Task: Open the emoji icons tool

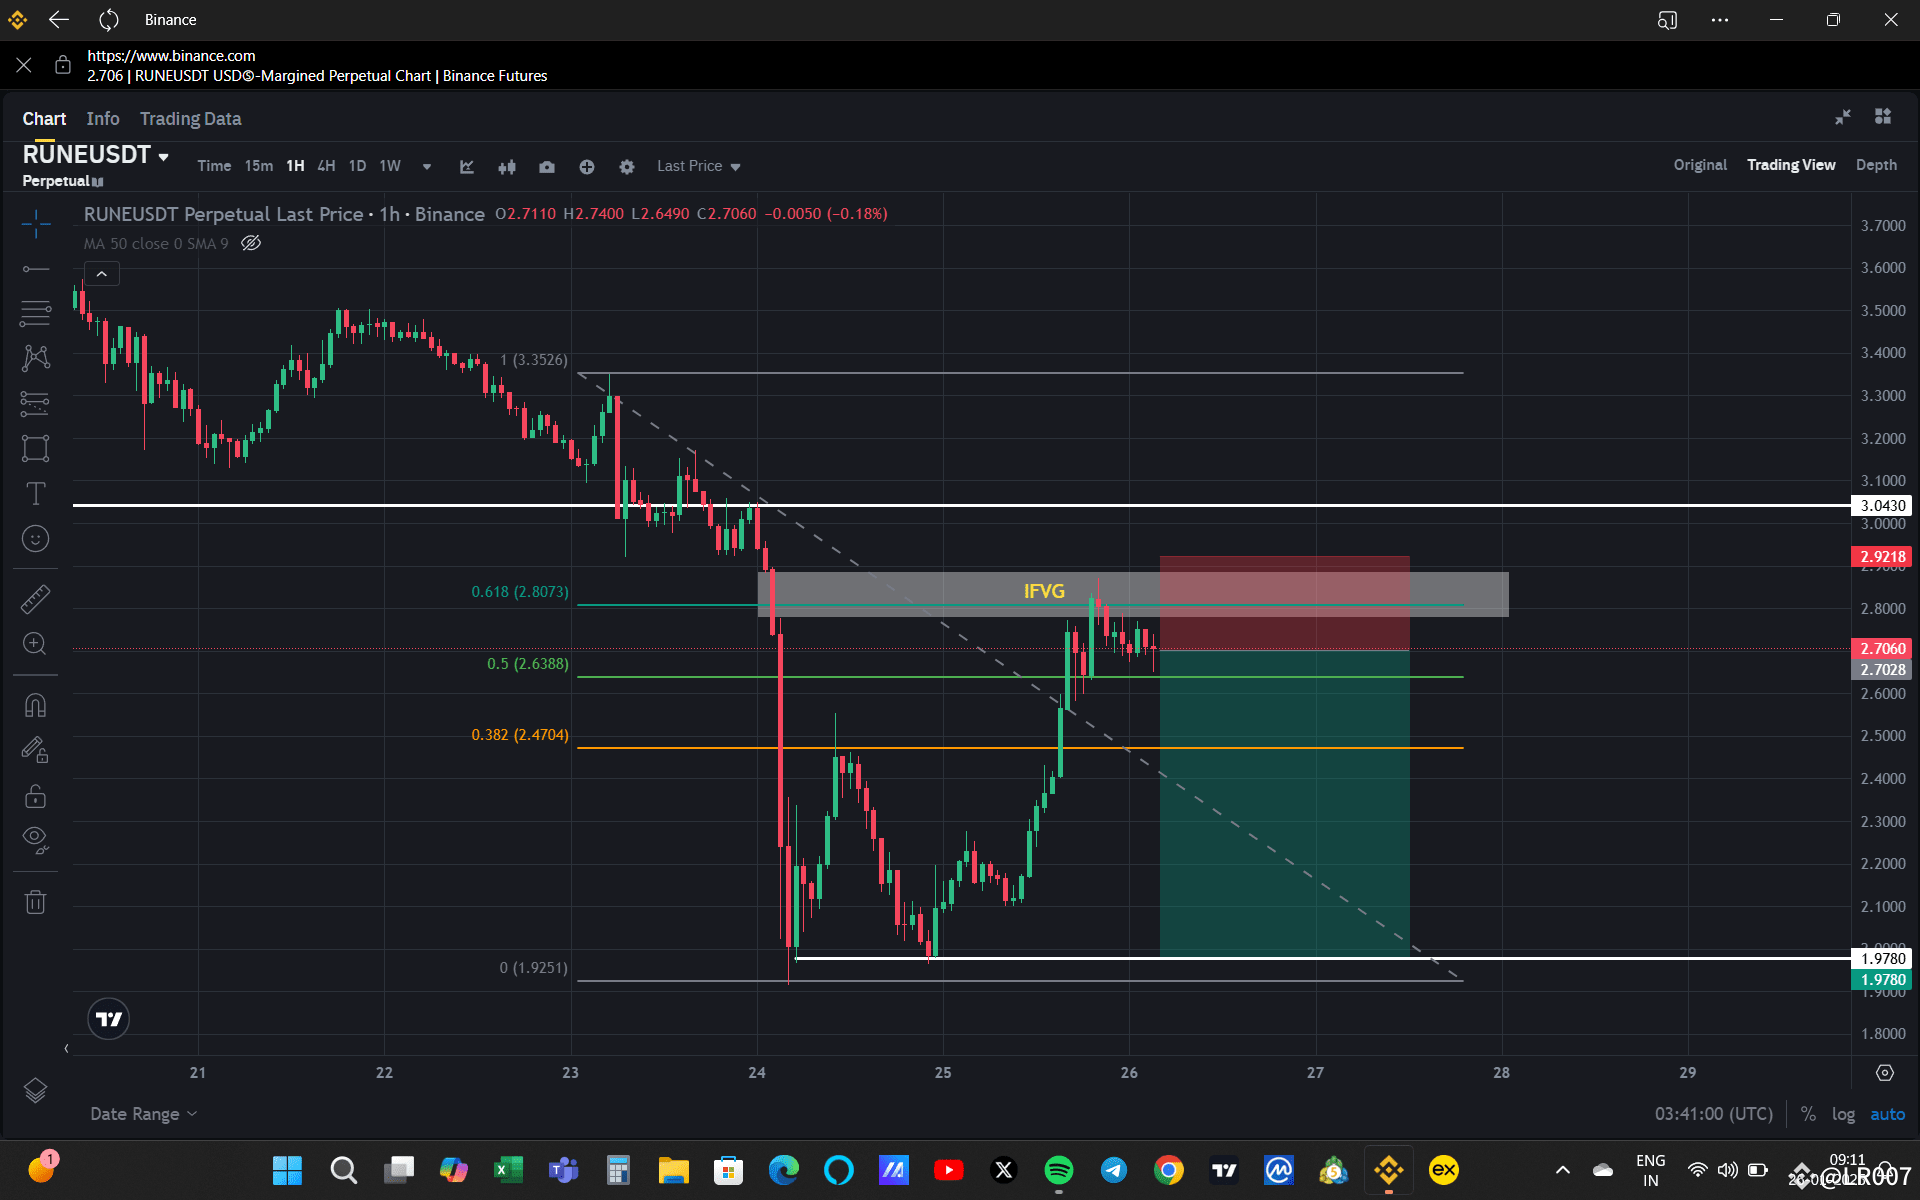Action: click(x=36, y=539)
